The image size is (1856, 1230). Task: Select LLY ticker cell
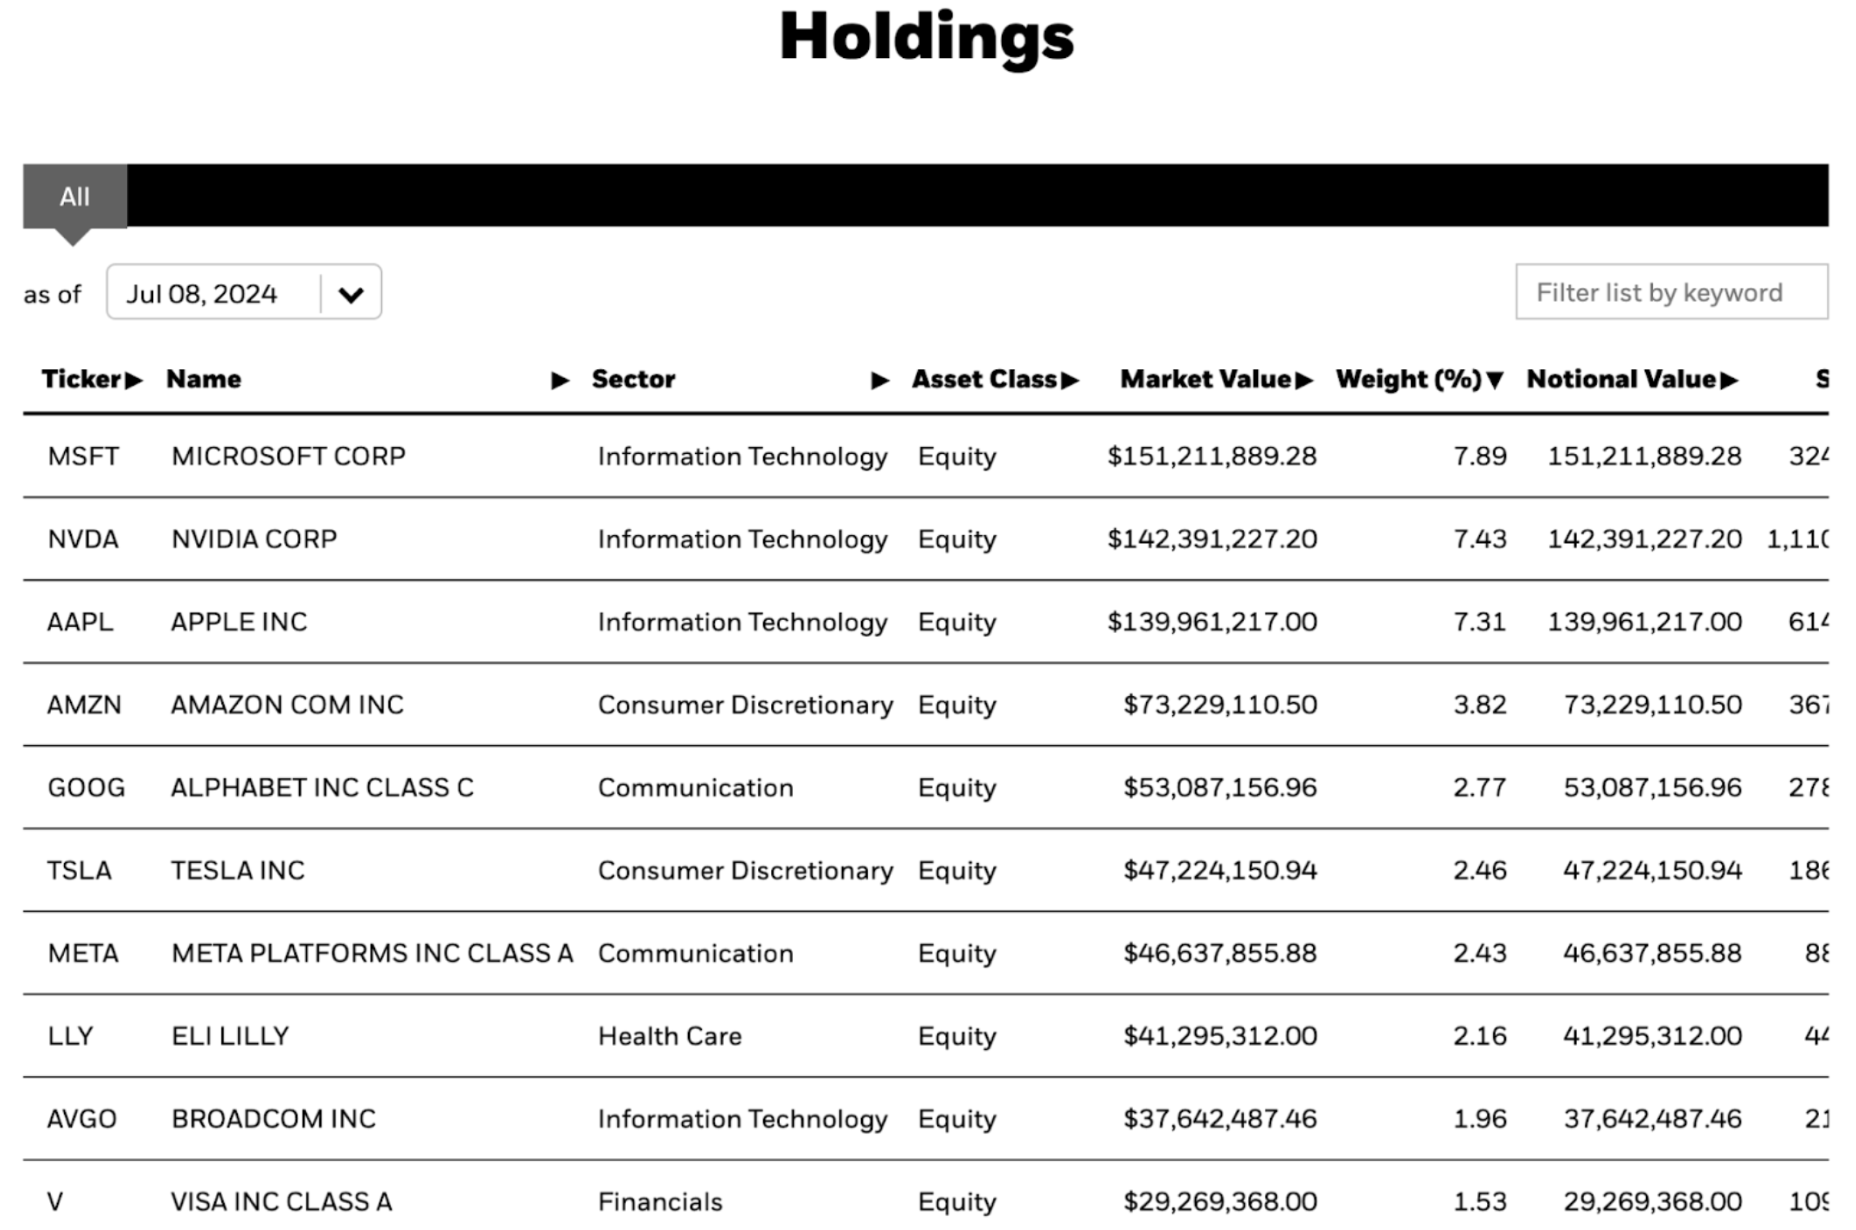click(x=70, y=1037)
